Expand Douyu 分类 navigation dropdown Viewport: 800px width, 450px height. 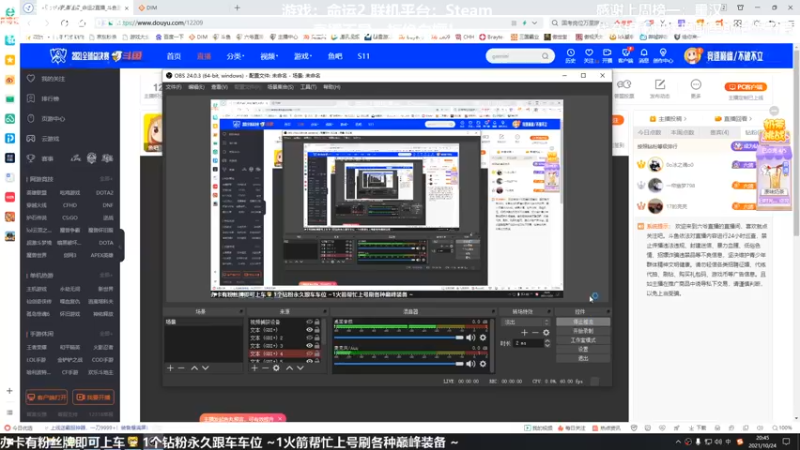pyautogui.click(x=235, y=56)
